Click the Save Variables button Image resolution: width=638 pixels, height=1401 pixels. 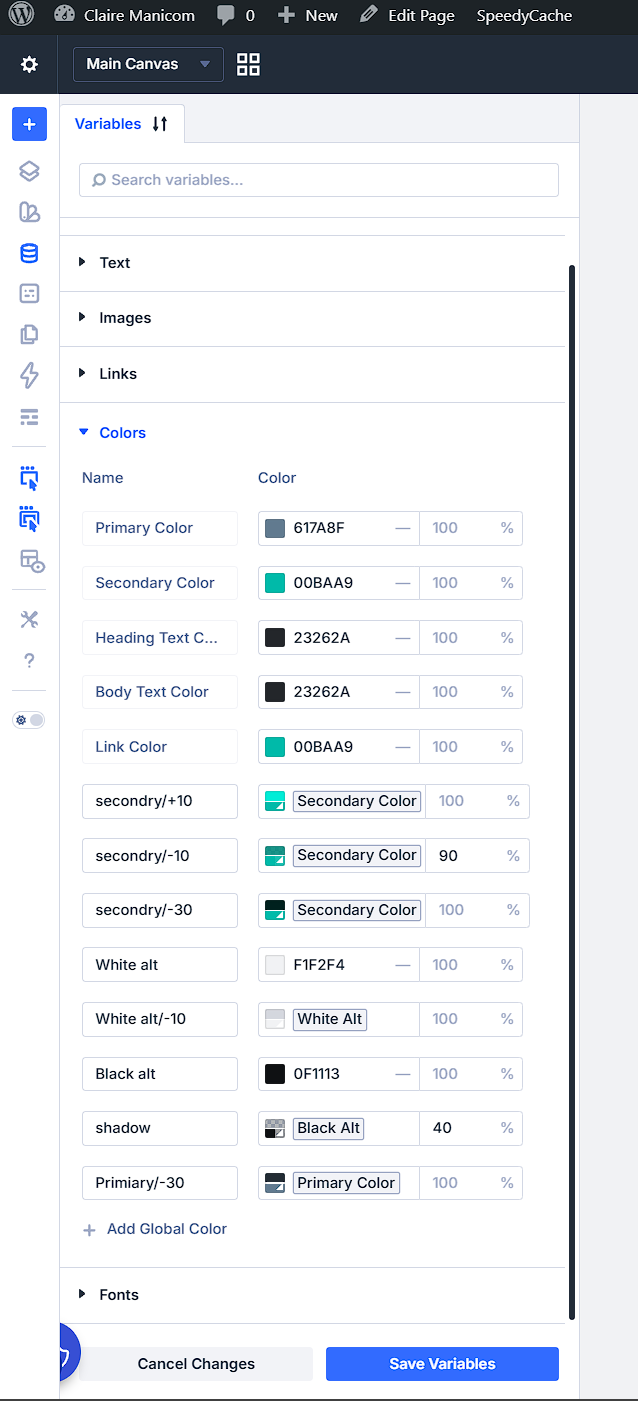(442, 1364)
